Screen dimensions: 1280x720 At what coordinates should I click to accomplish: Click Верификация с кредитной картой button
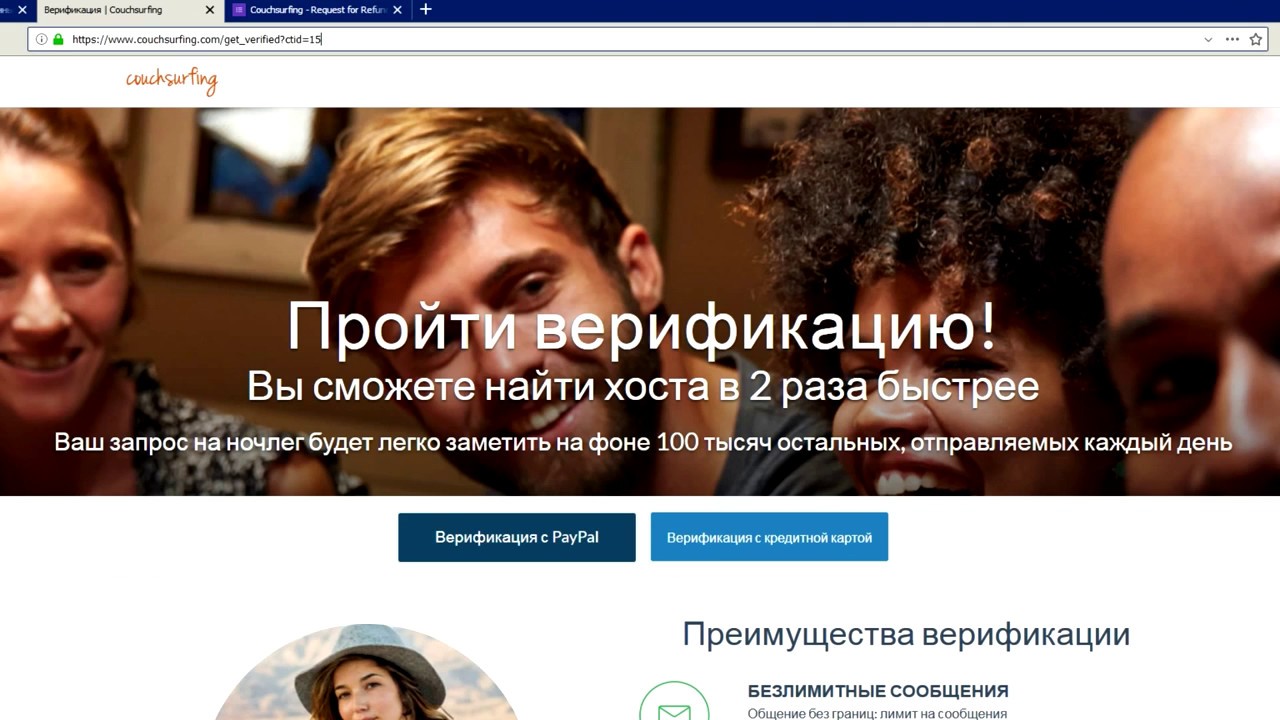[x=769, y=537]
